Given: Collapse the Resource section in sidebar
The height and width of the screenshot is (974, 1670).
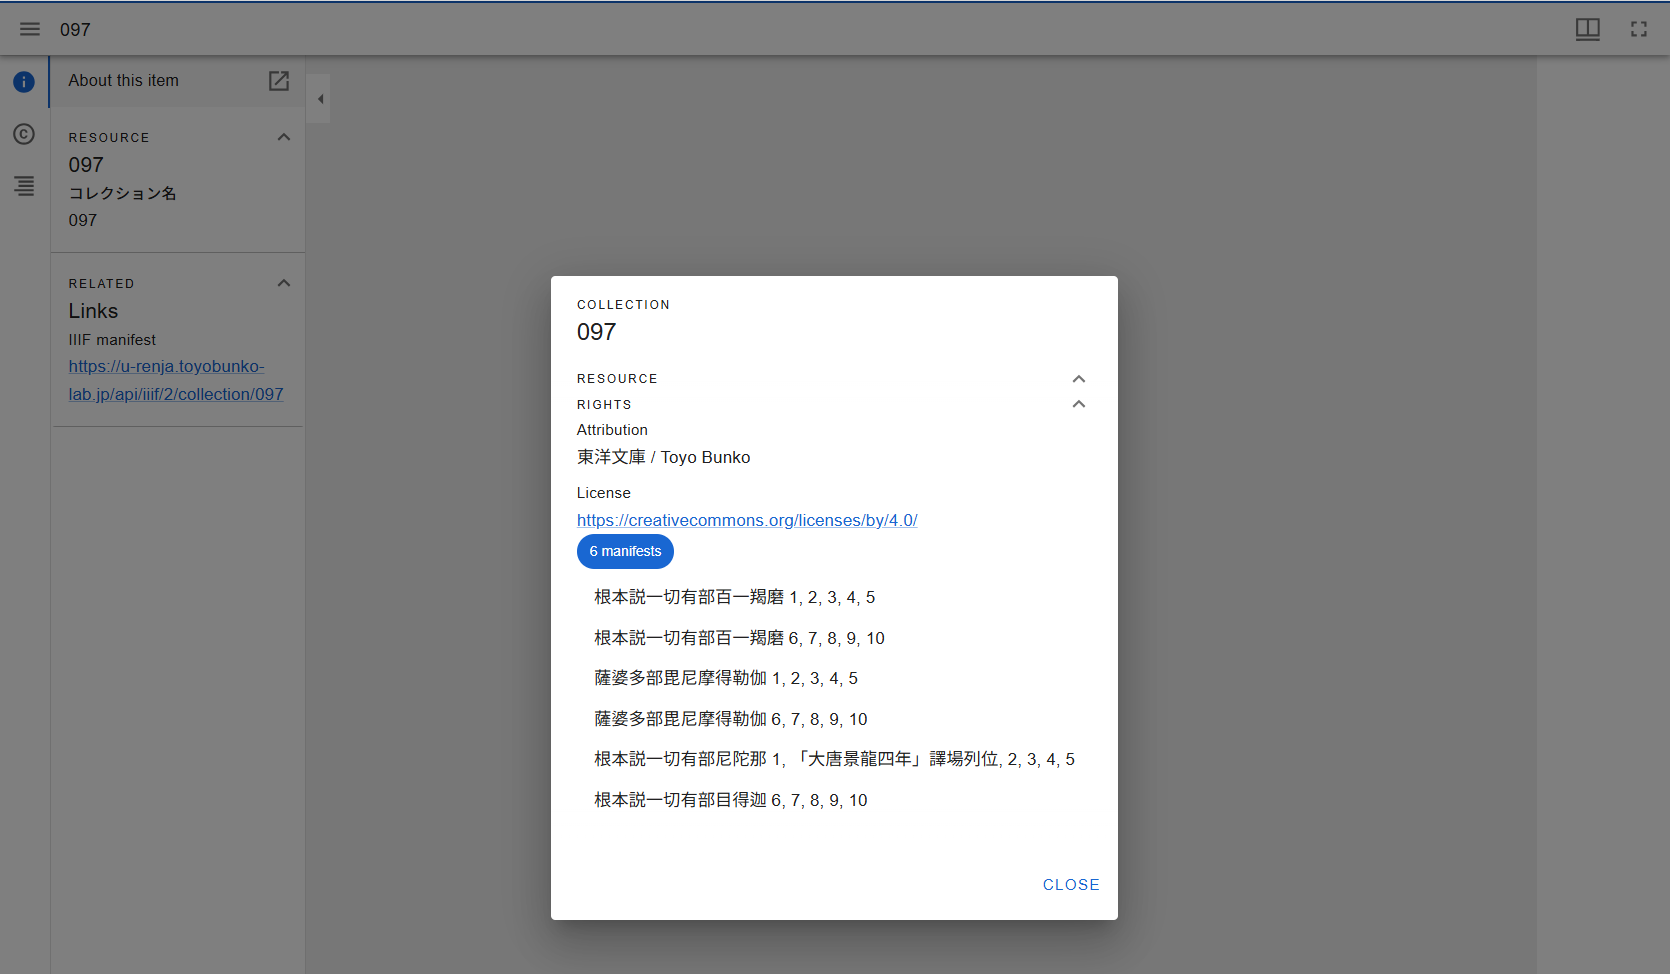Looking at the screenshot, I should point(284,137).
